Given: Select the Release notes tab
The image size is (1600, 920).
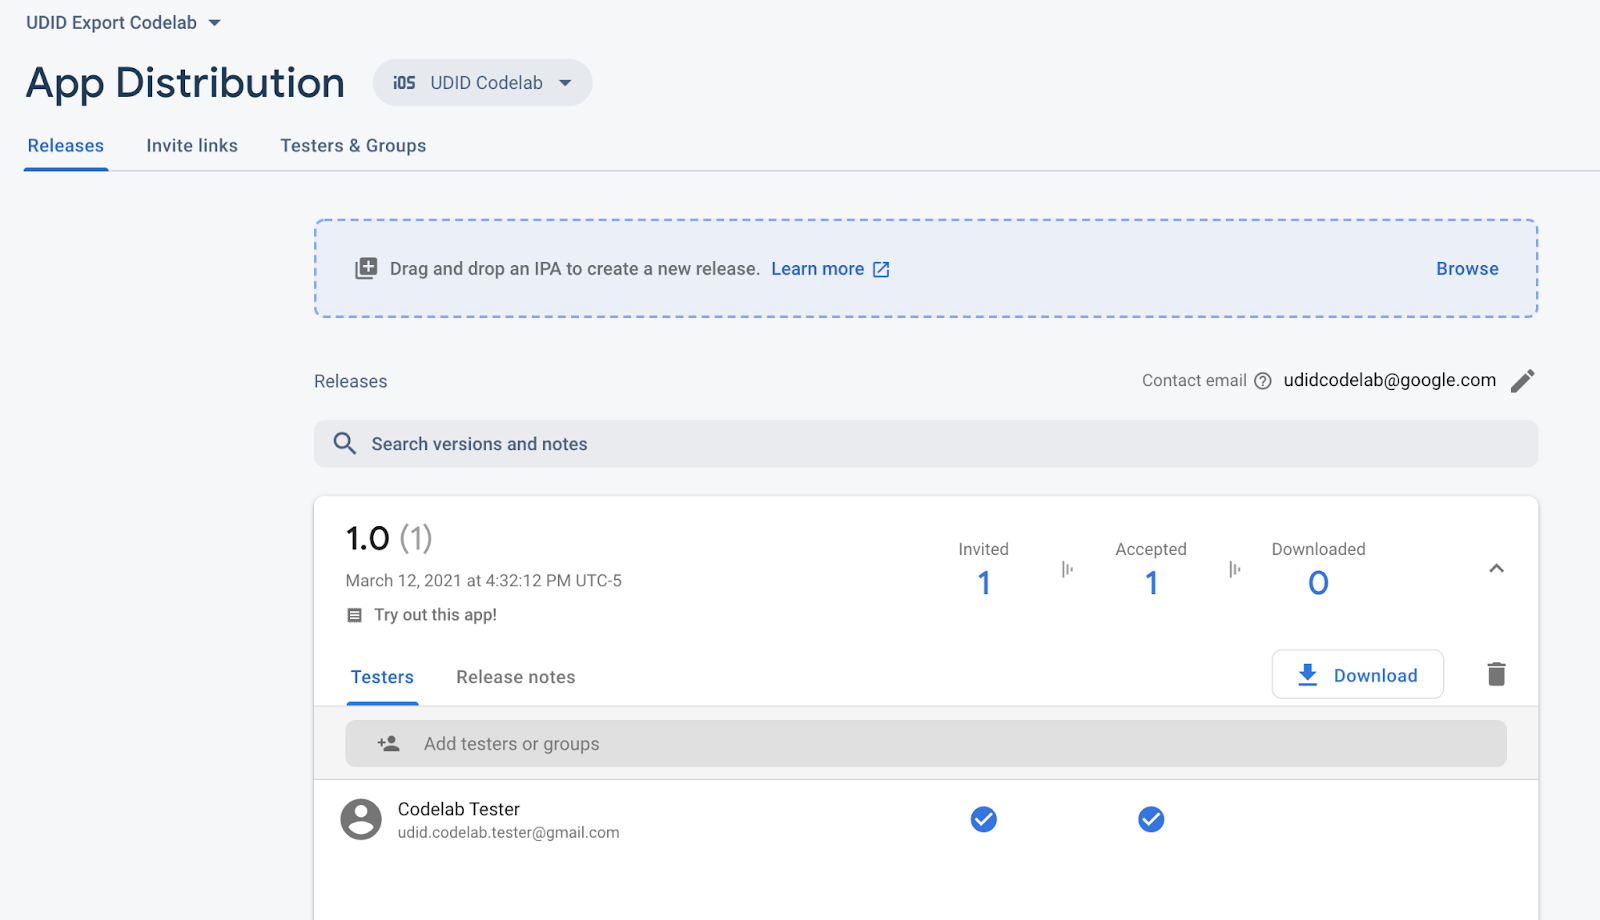Looking at the screenshot, I should 515,677.
